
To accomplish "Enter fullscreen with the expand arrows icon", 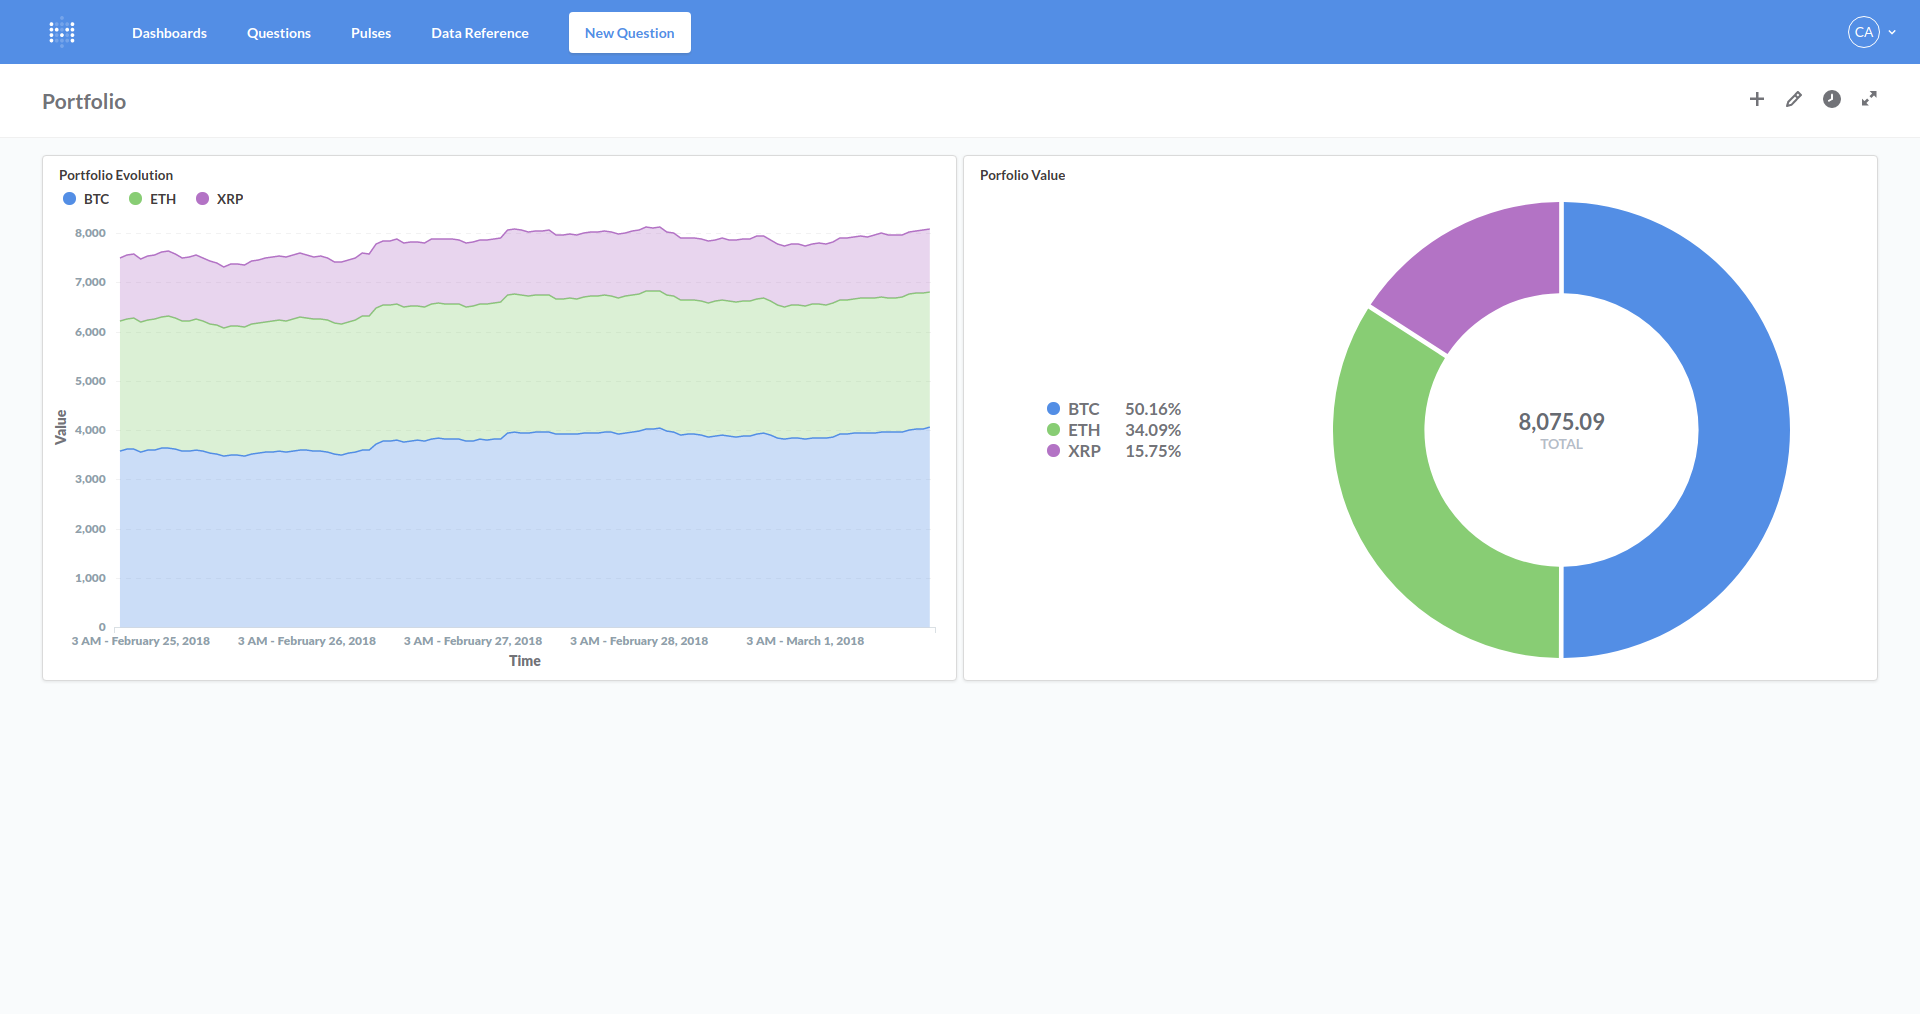I will pos(1868,99).
